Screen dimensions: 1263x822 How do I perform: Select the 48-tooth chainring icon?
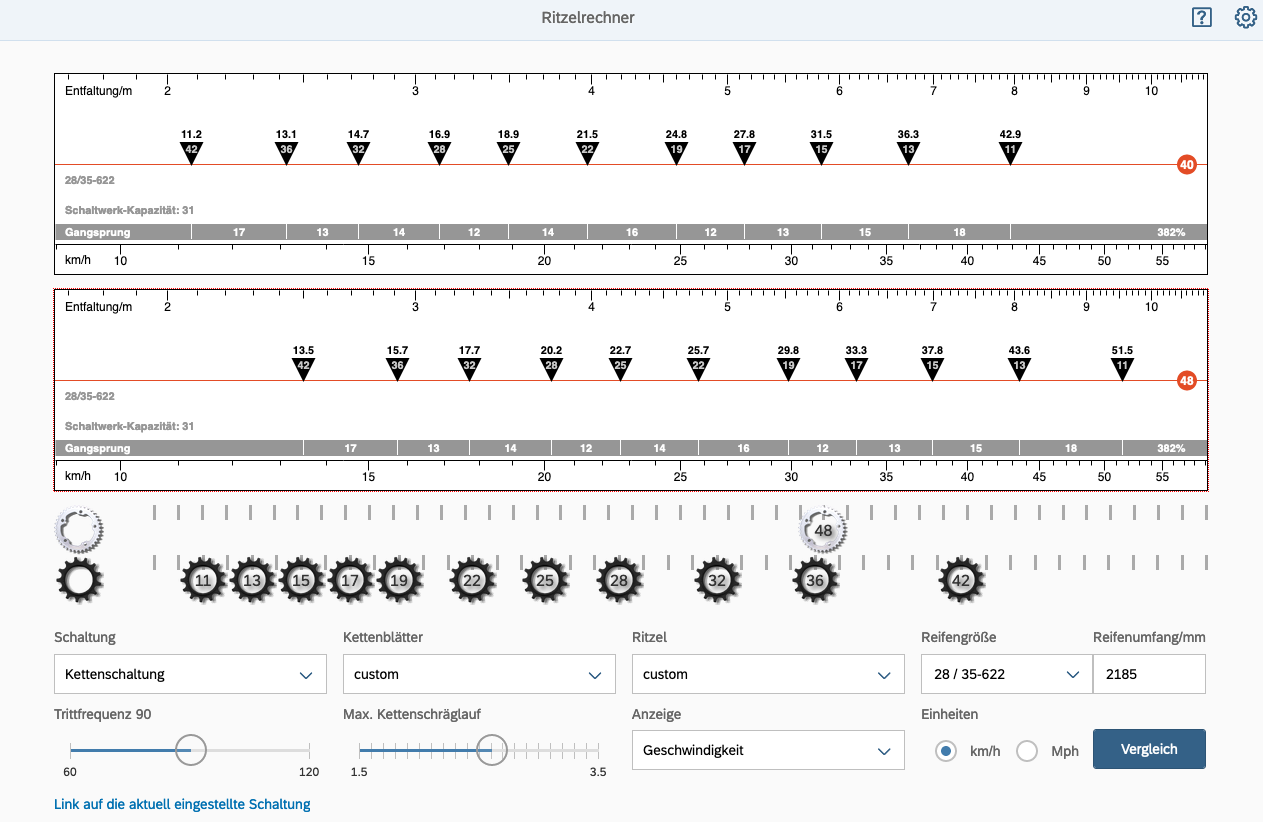click(x=823, y=530)
